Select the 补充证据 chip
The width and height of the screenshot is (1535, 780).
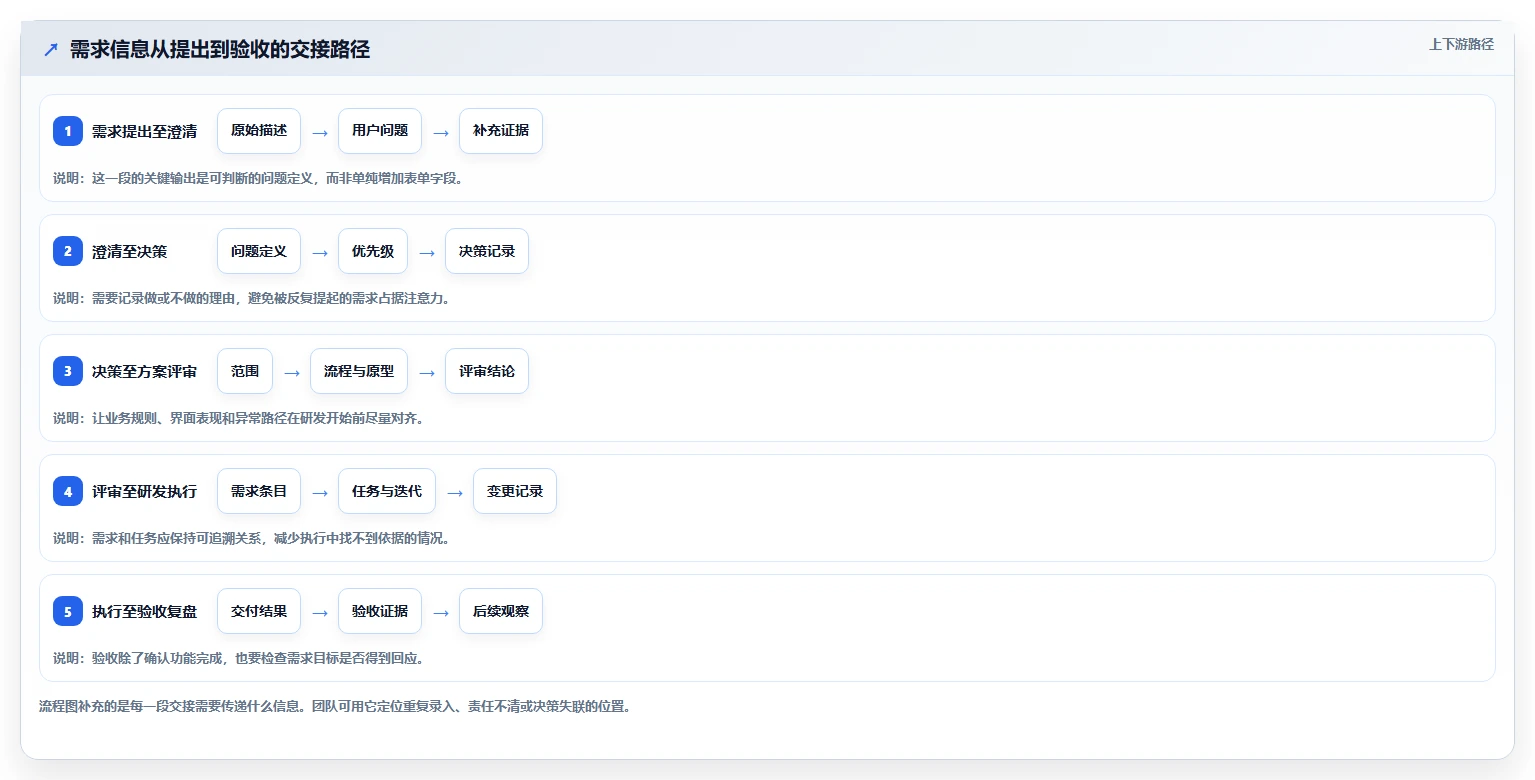pyautogui.click(x=501, y=131)
